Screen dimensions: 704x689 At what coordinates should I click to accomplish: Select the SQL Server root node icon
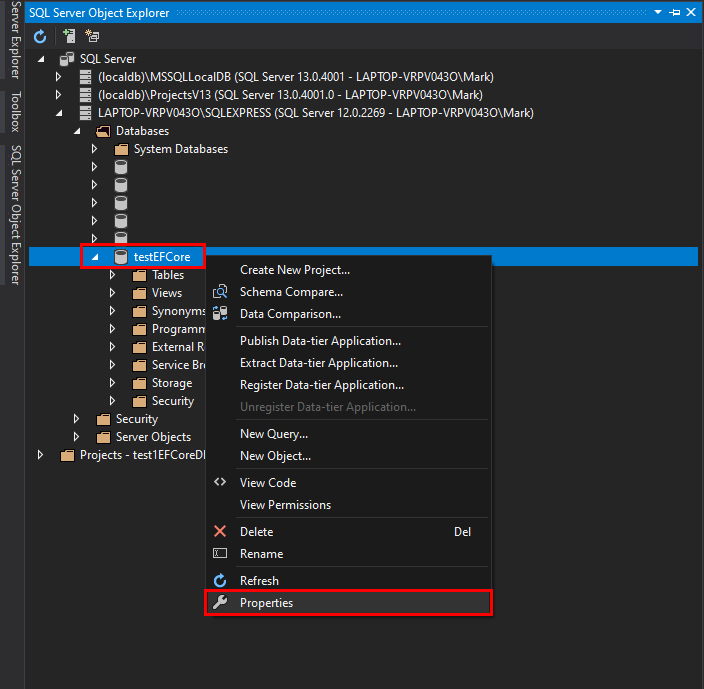click(x=67, y=59)
